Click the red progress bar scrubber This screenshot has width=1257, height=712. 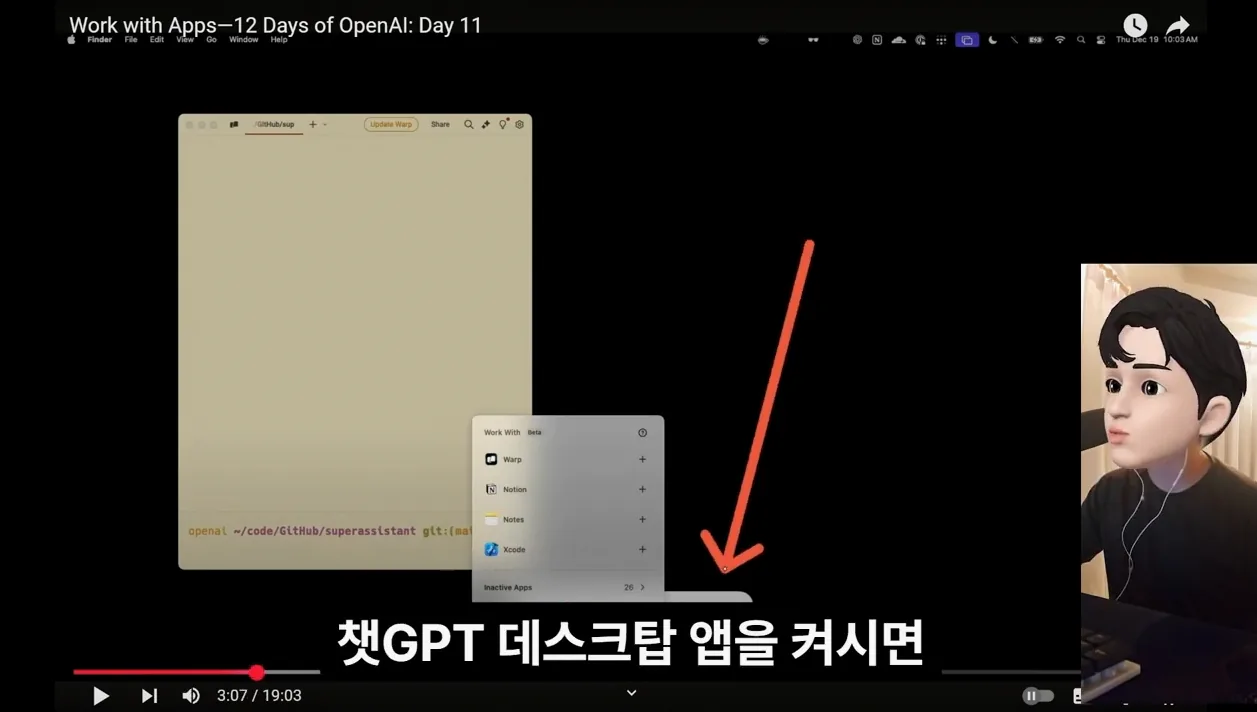tap(257, 673)
